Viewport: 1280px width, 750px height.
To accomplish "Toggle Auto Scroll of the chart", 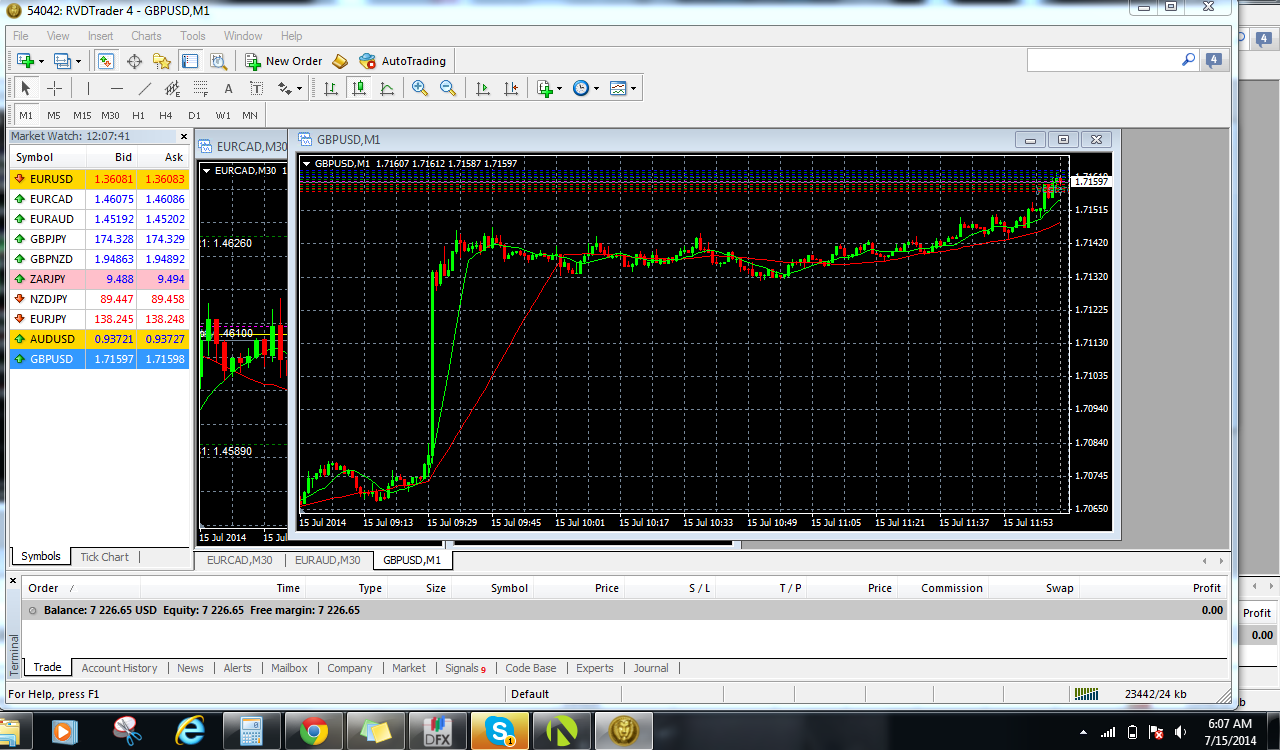I will point(483,88).
